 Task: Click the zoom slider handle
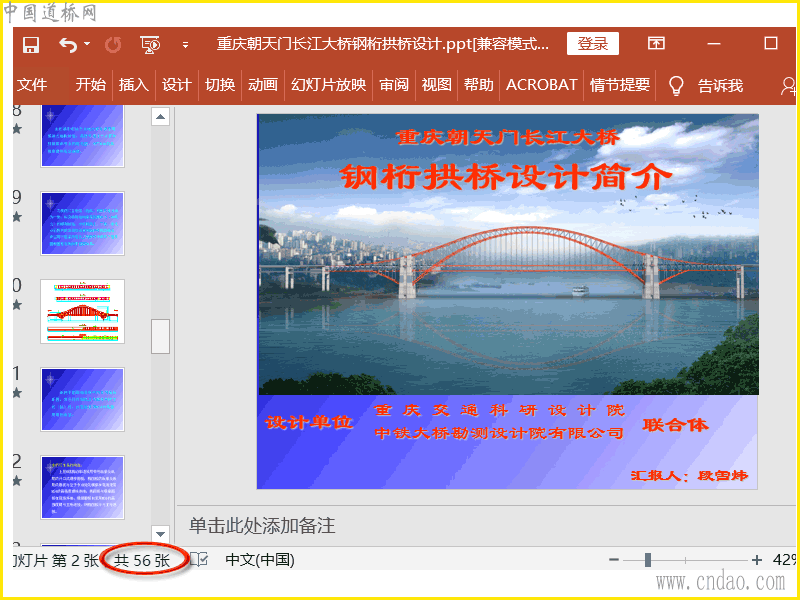[647, 560]
